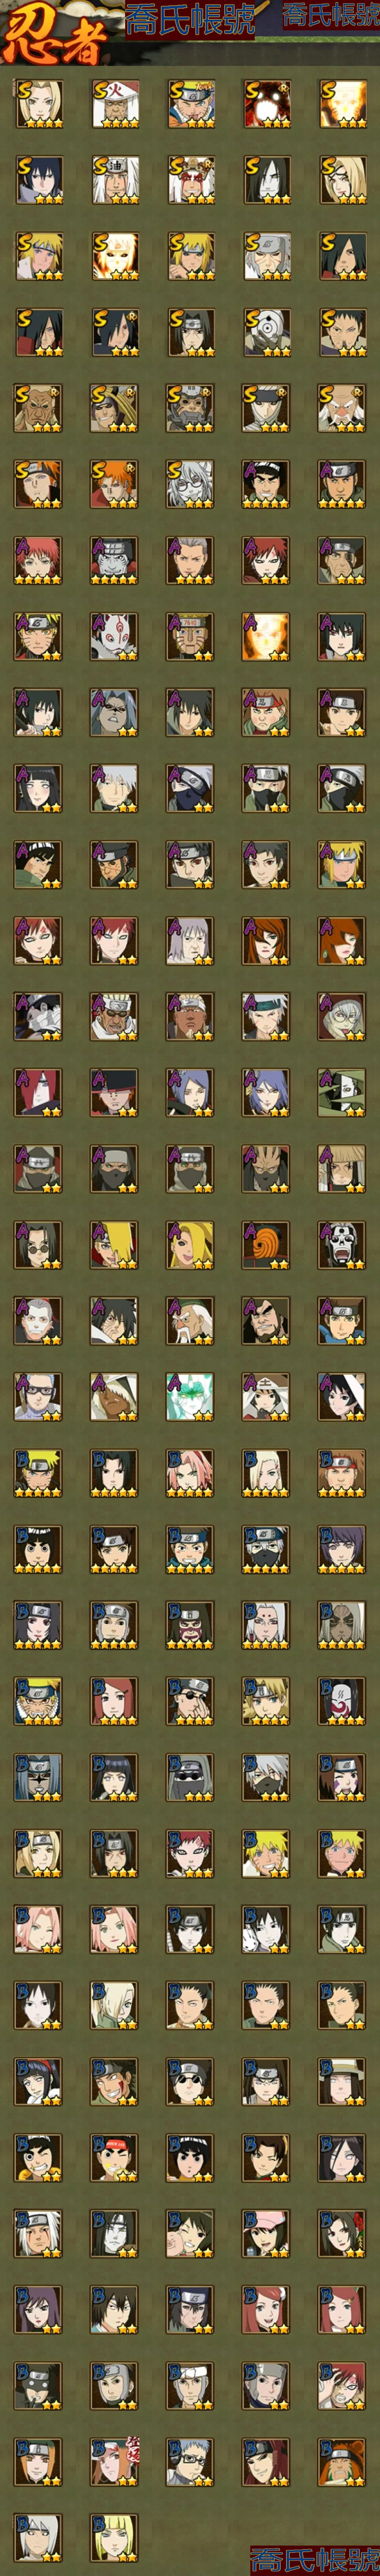Select B-rank Kabuto with glasses
This screenshot has height=2576, width=380.
pos(190,2460)
